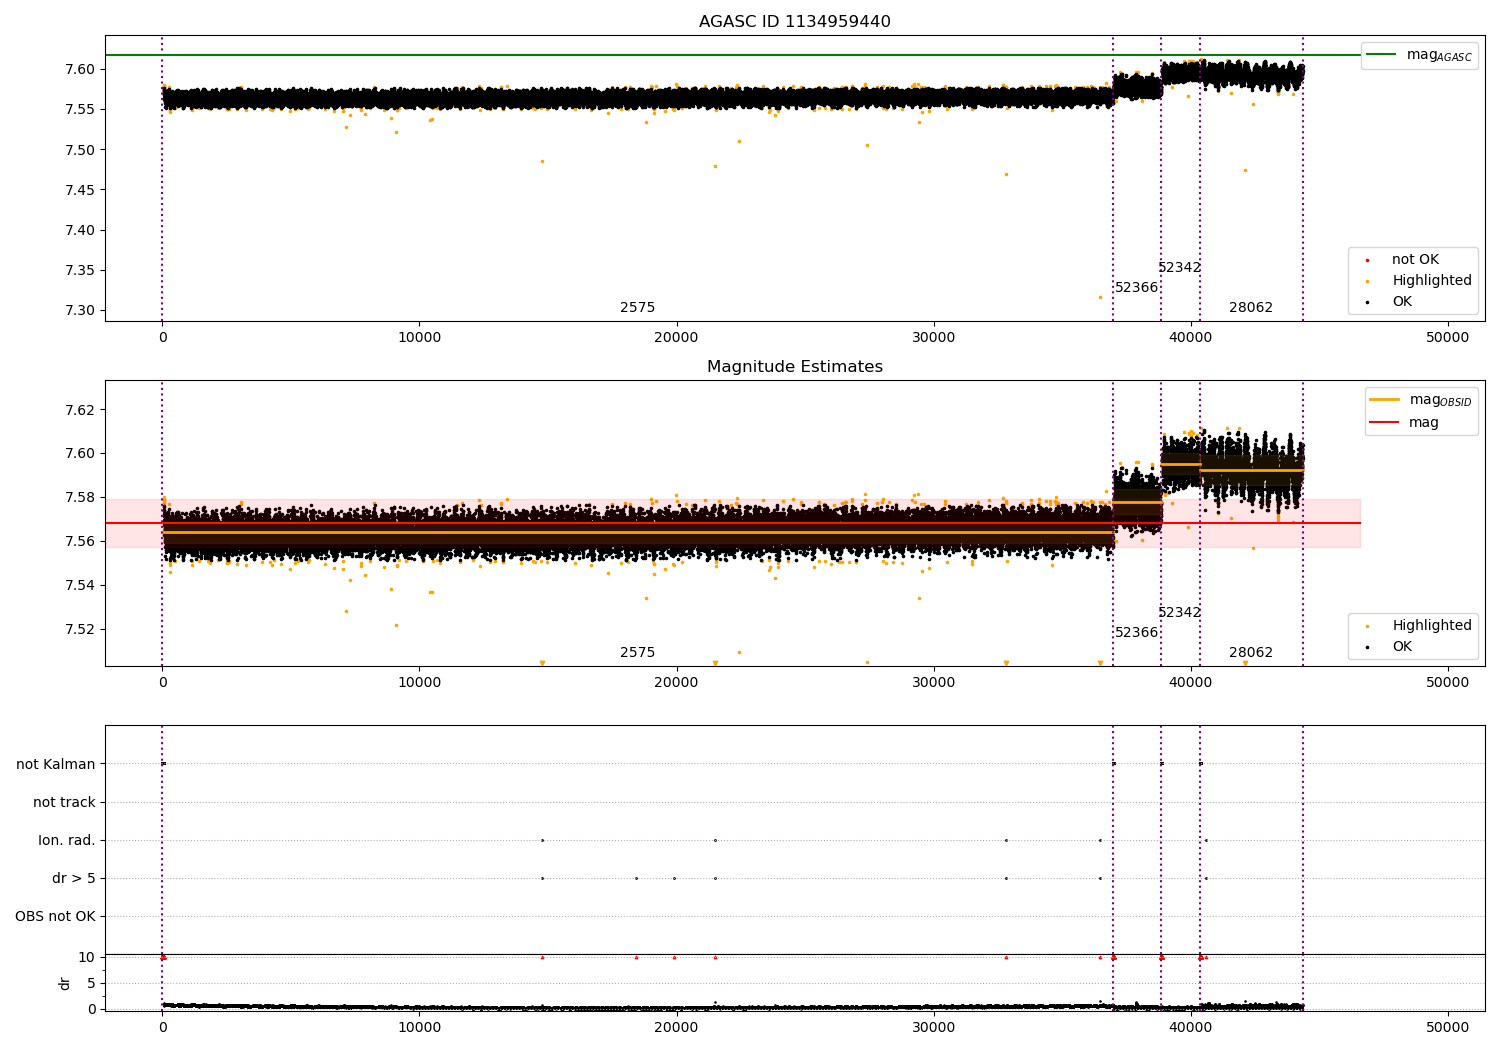Viewport: 1500px width, 1050px height.
Task: Select 'OK' in the Magnitude Estimates plot legend
Action: click(1402, 647)
